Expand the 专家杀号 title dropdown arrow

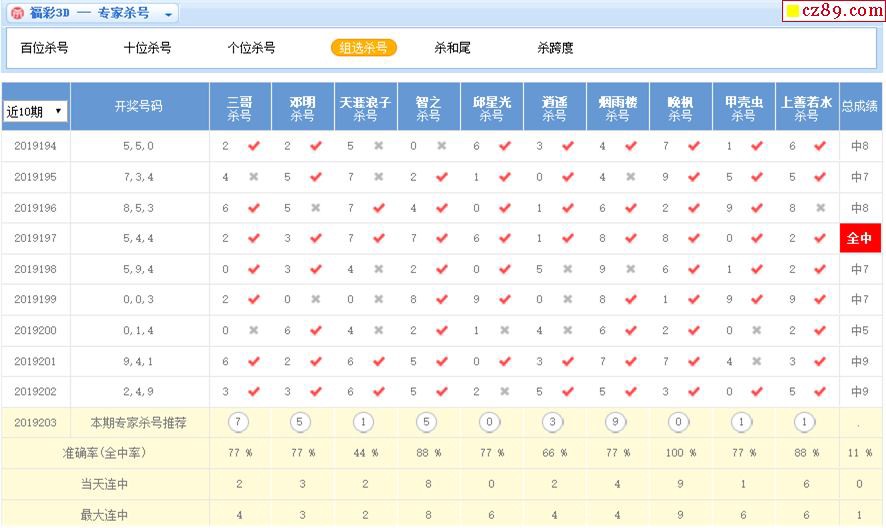168,15
